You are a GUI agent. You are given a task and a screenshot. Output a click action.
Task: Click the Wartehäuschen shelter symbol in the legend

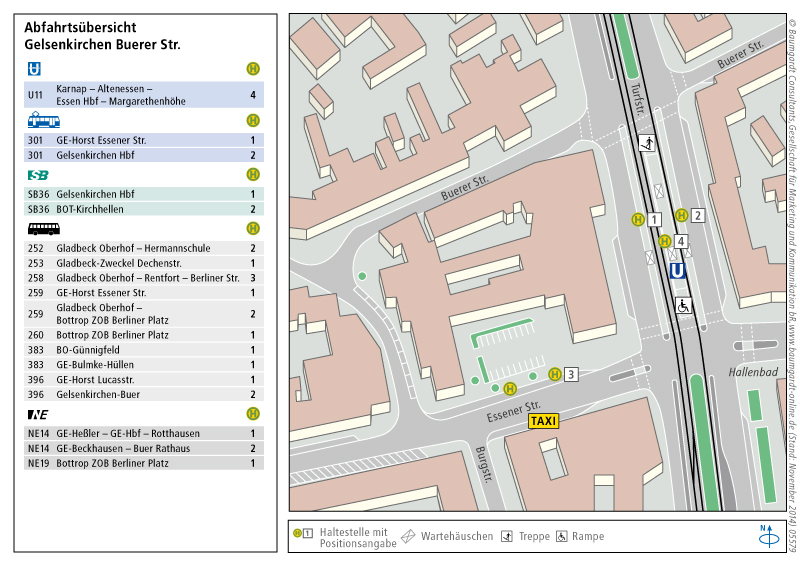pos(408,536)
